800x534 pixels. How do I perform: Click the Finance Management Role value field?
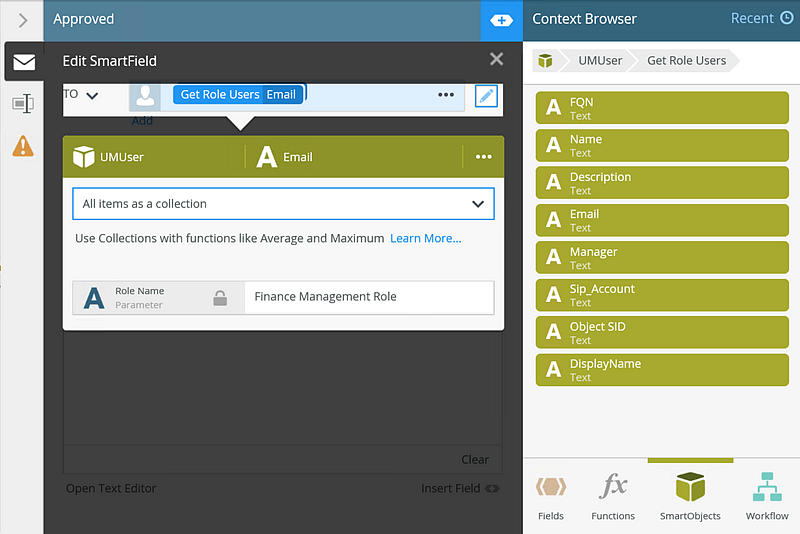tap(368, 297)
